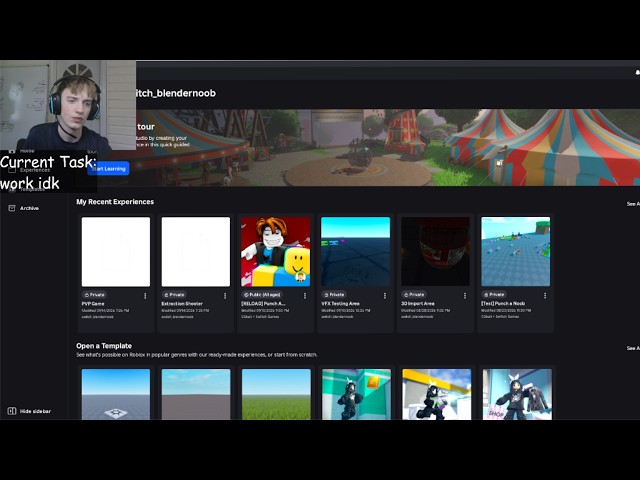Click See All beside My Recent Experiences
This screenshot has height=480, width=640.
633,204
